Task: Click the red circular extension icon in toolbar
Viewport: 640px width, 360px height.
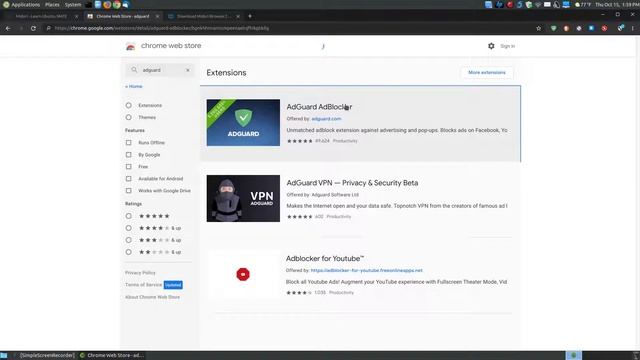Action: pos(604,28)
